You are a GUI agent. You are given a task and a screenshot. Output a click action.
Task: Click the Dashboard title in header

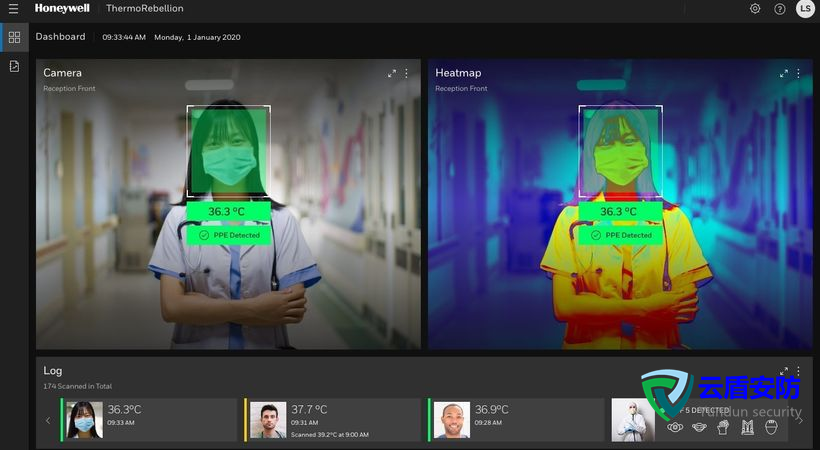tap(60, 37)
